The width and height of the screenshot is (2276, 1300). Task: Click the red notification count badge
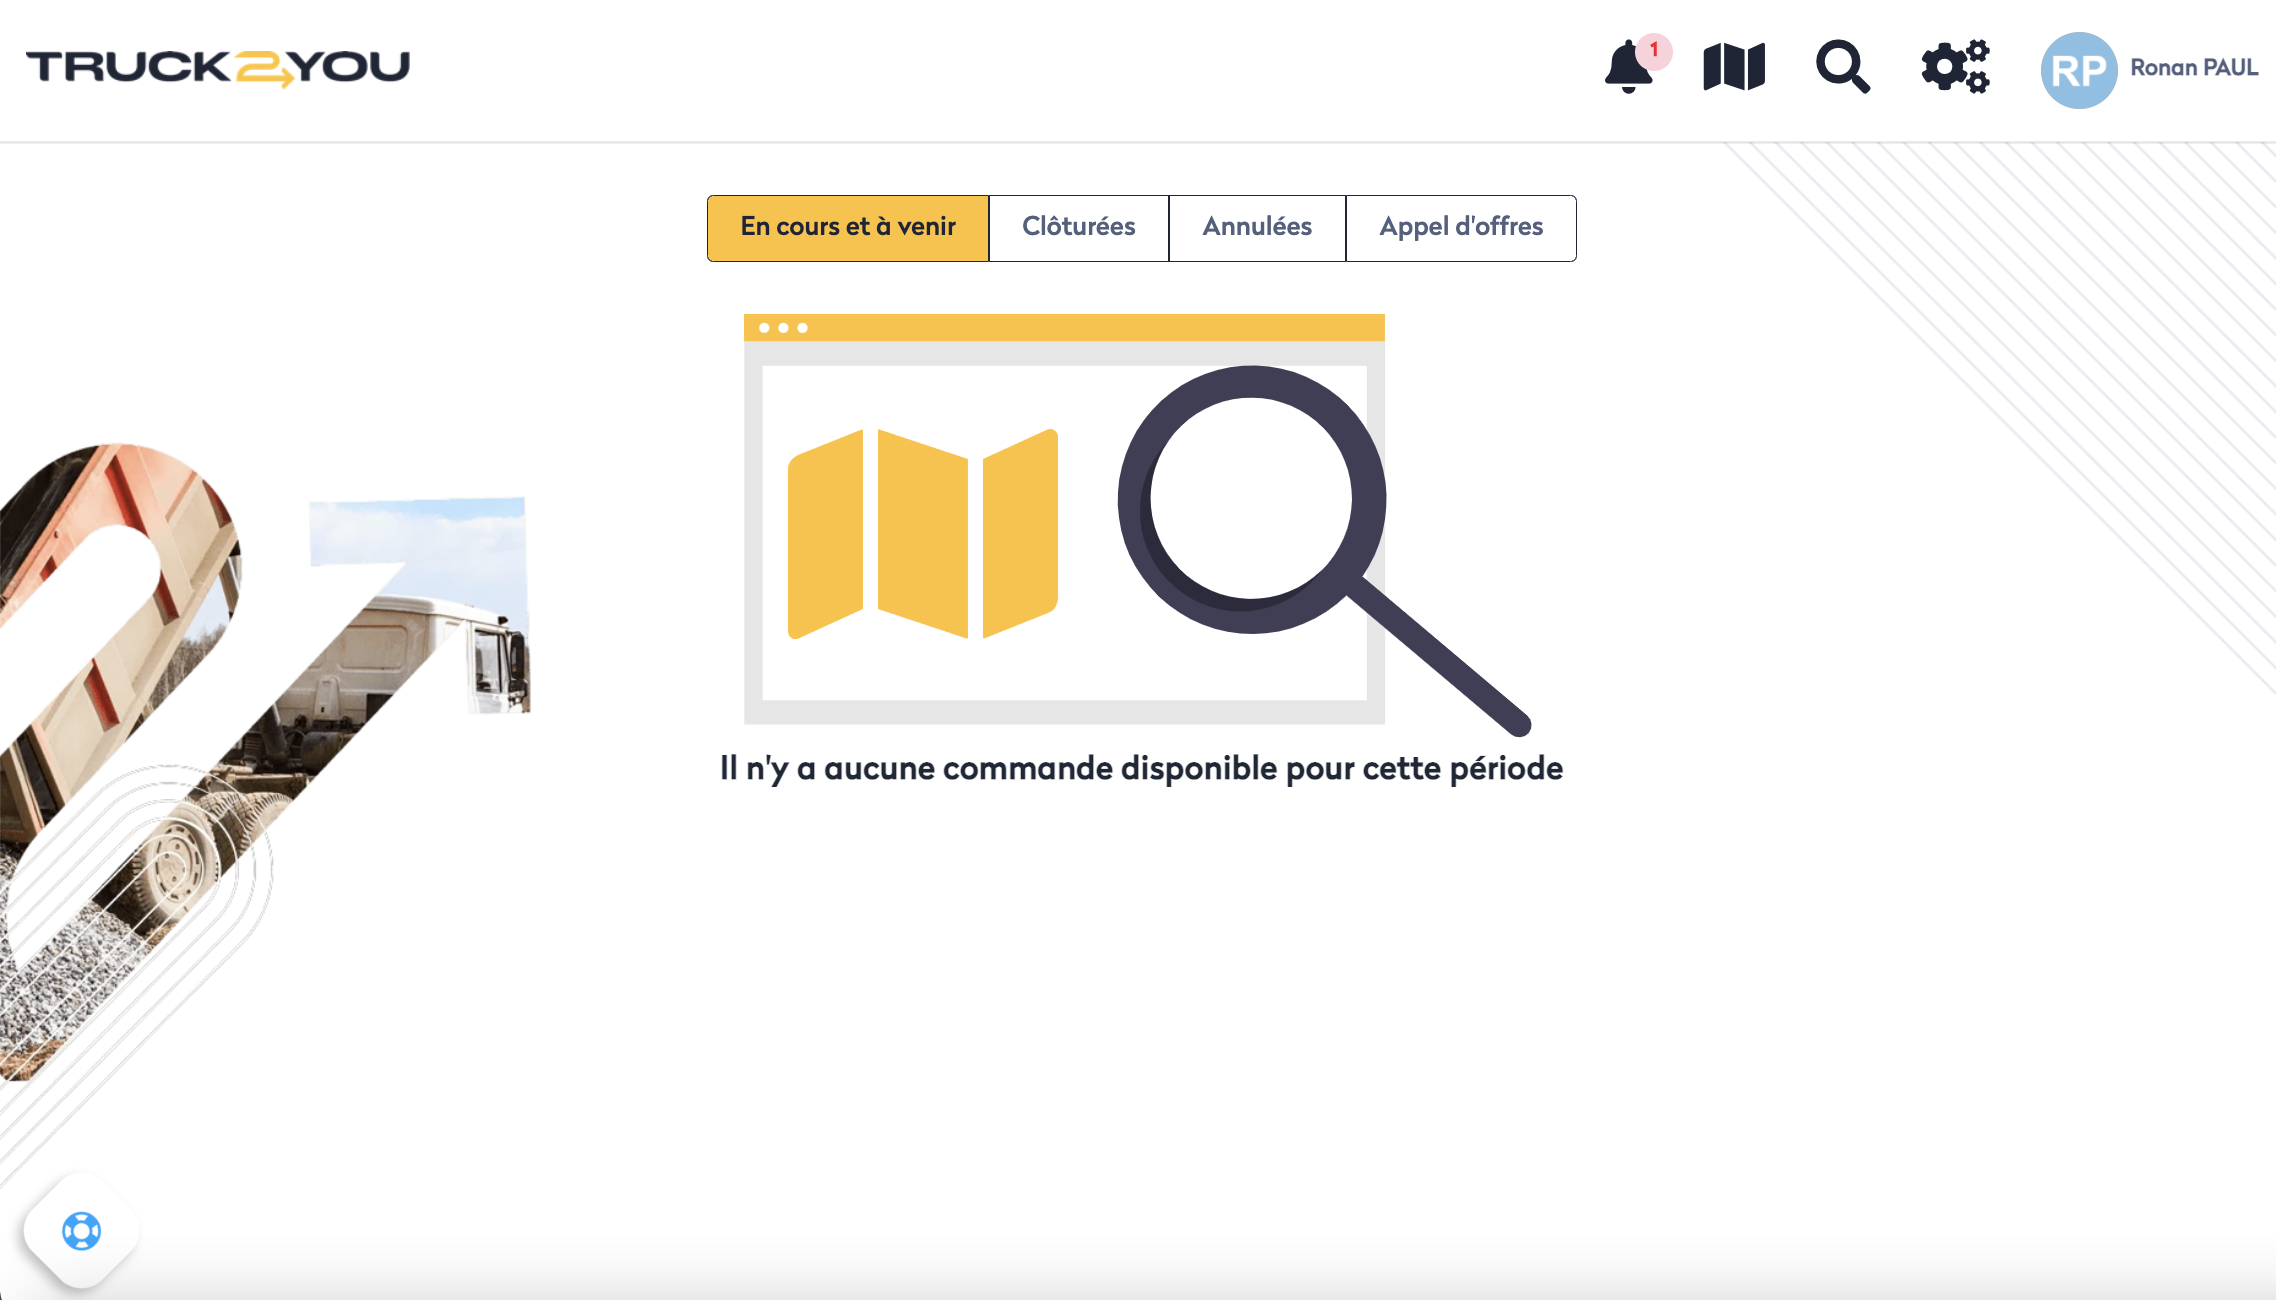pos(1655,50)
